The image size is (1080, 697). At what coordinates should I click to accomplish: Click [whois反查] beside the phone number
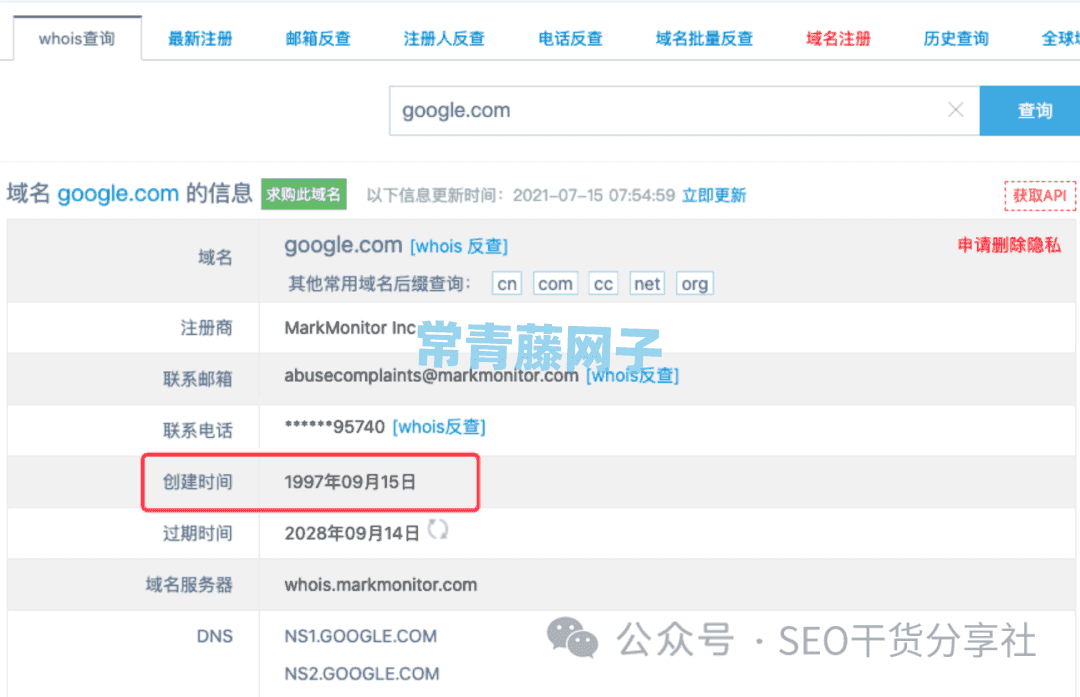pyautogui.click(x=439, y=427)
